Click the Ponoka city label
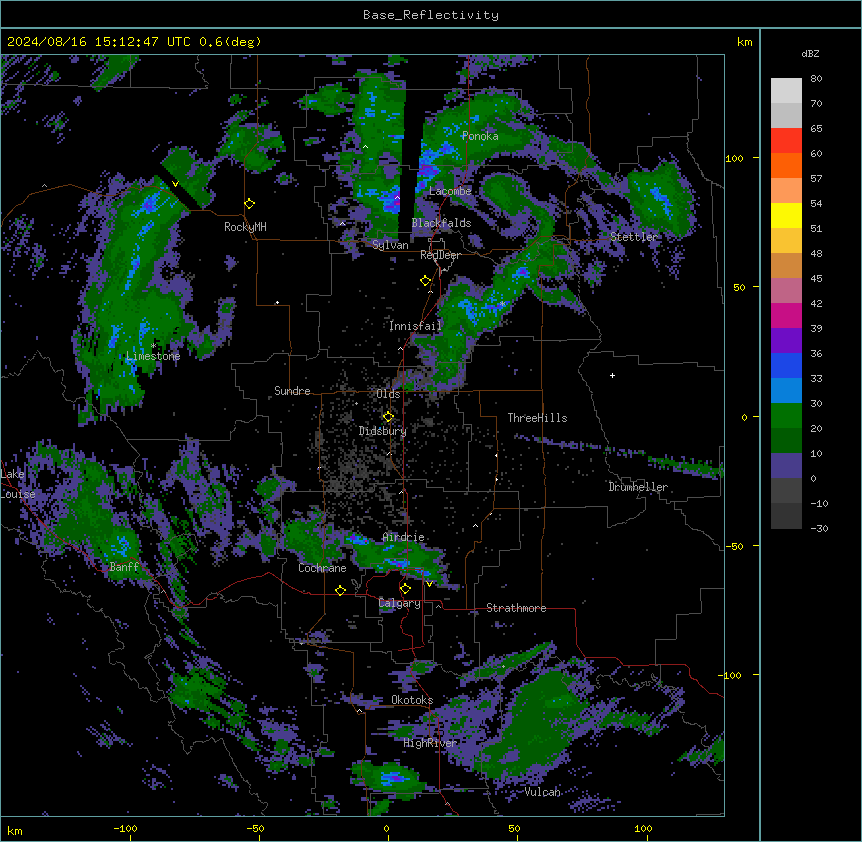Screen dimensions: 862x842 (480, 136)
